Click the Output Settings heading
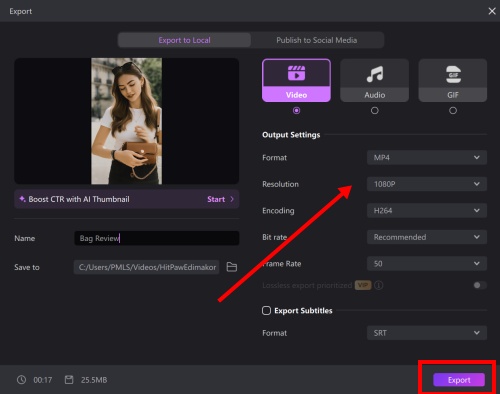This screenshot has height=394, width=500. [291, 135]
